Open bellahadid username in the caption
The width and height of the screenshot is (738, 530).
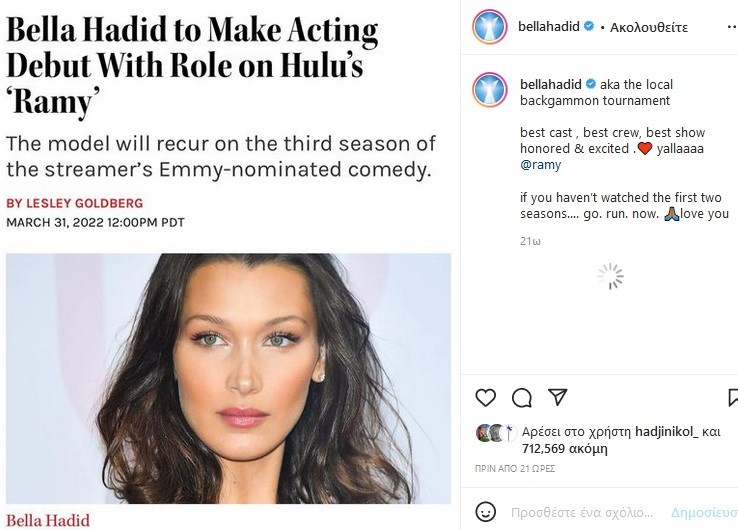point(550,83)
